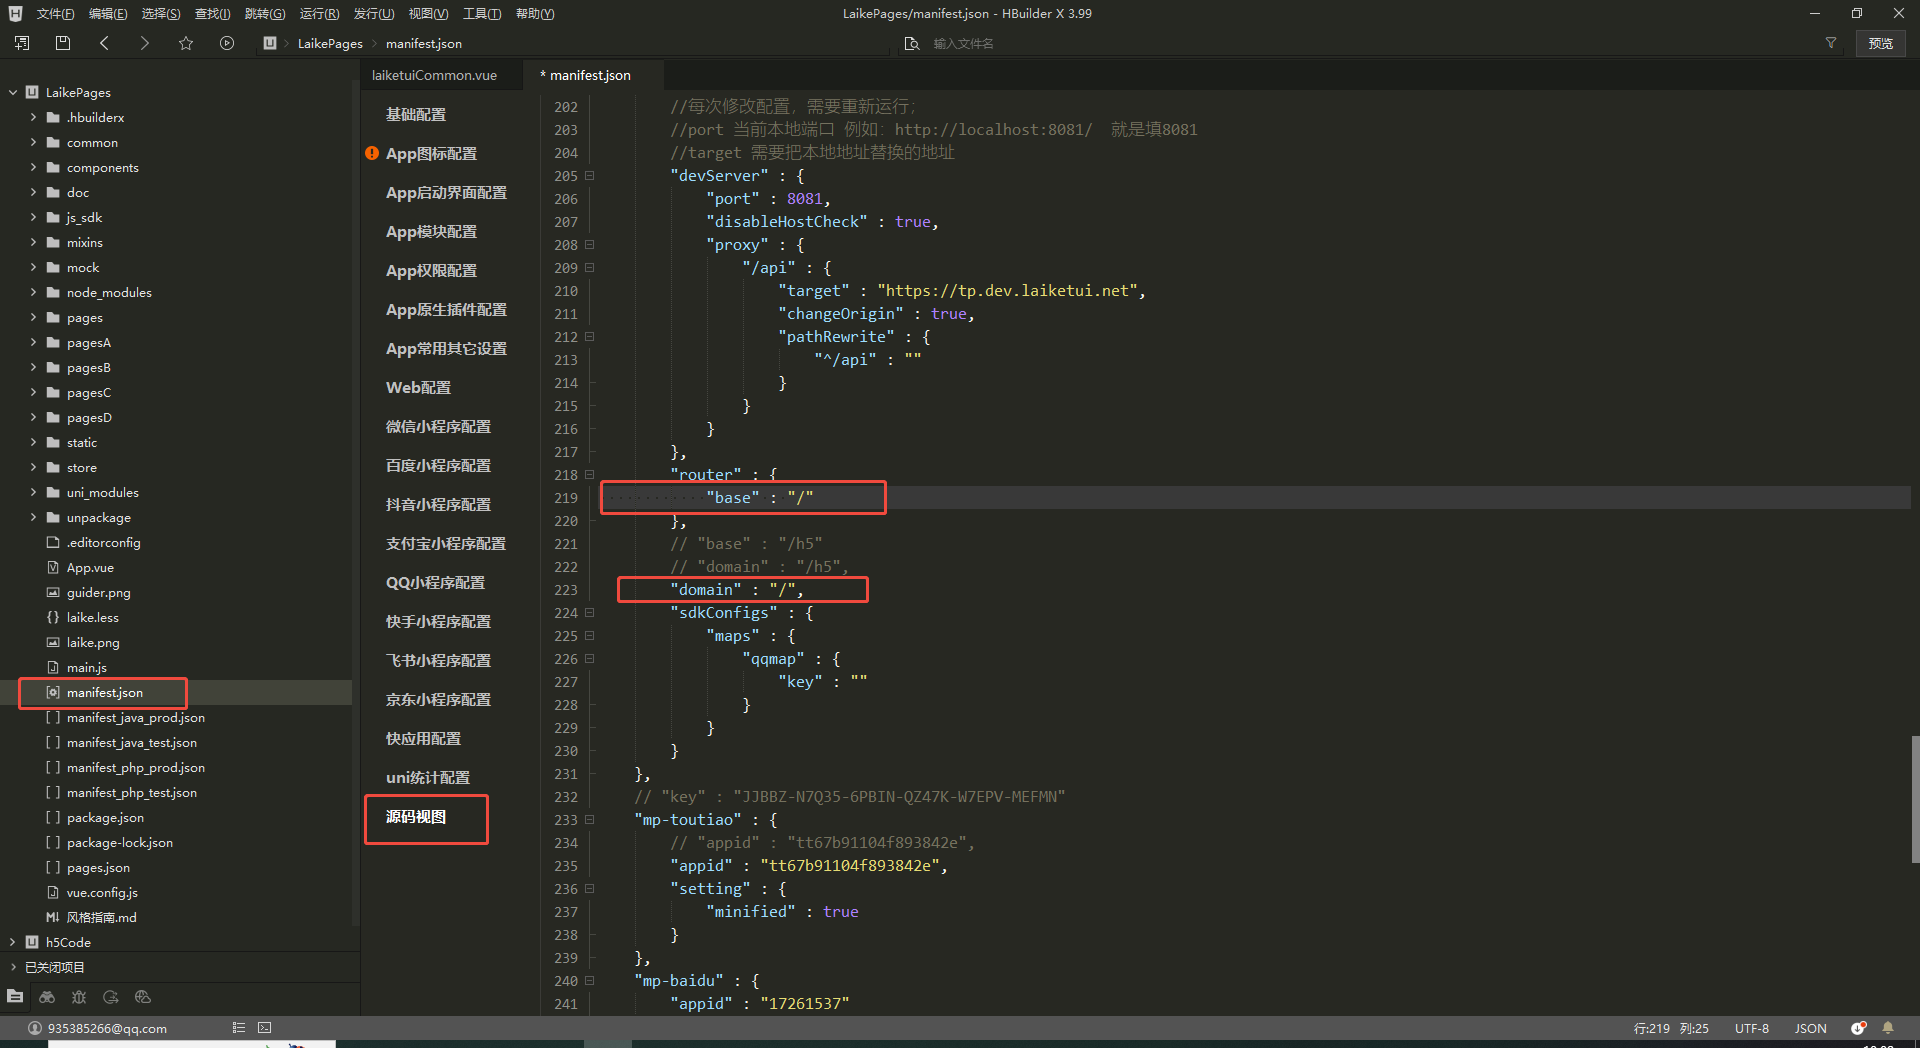Click the notification bell icon
Viewport: 1920px width, 1048px height.
pyautogui.click(x=1888, y=1028)
